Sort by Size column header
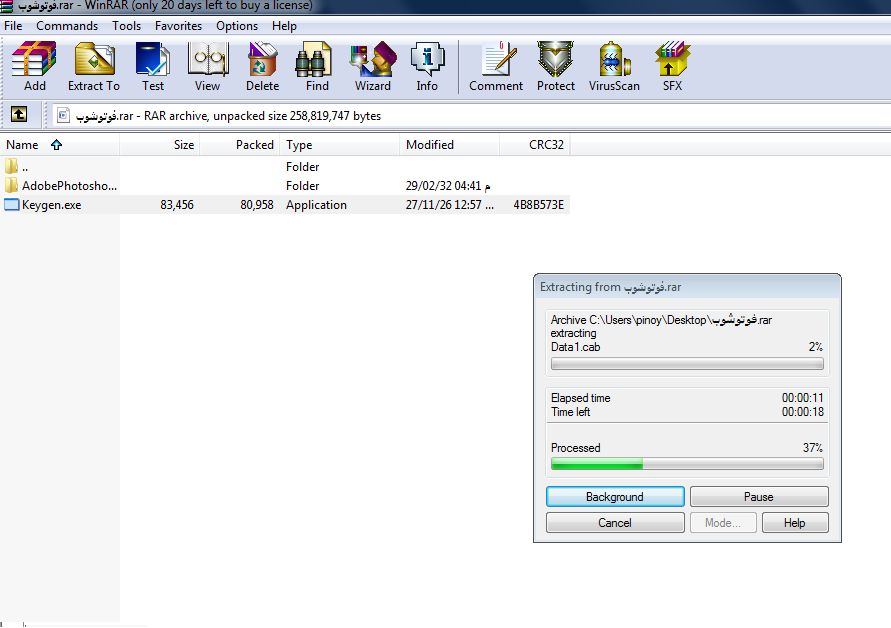 (x=160, y=145)
